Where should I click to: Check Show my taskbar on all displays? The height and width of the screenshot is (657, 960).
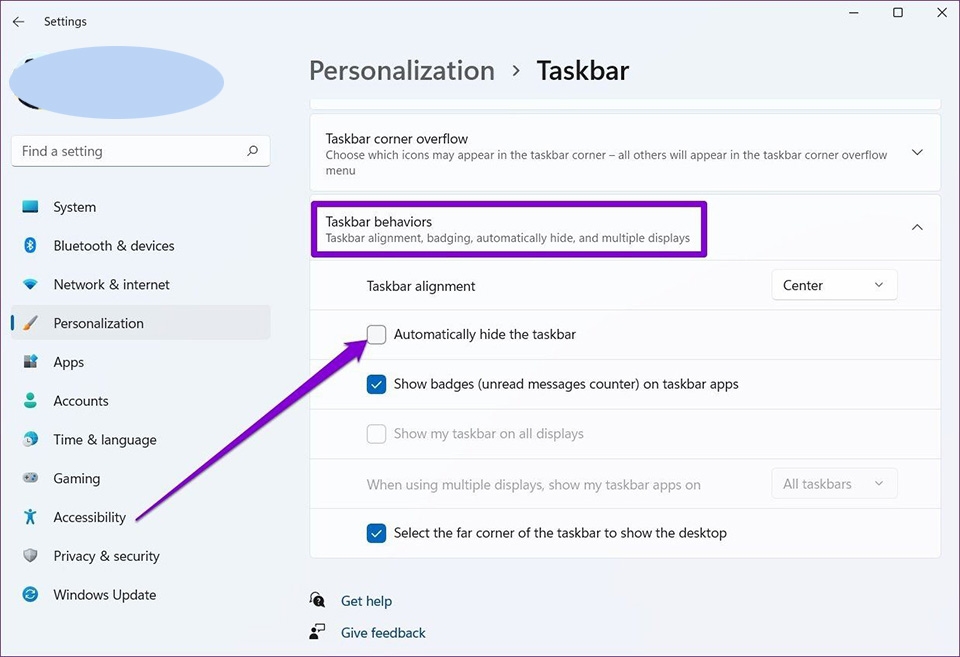[x=376, y=434]
